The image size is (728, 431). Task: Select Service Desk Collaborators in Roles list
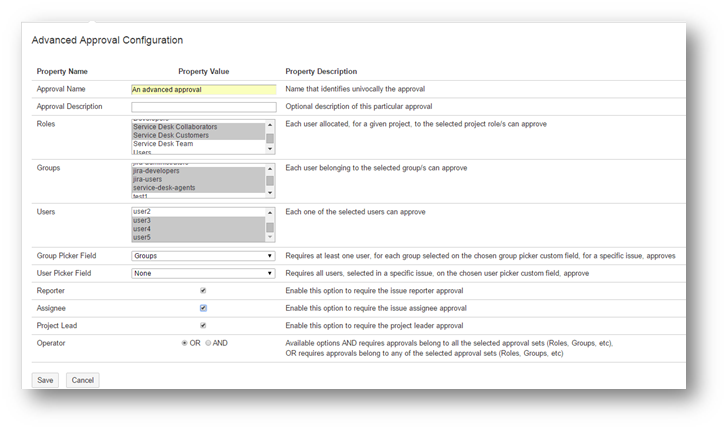[x=173, y=127]
